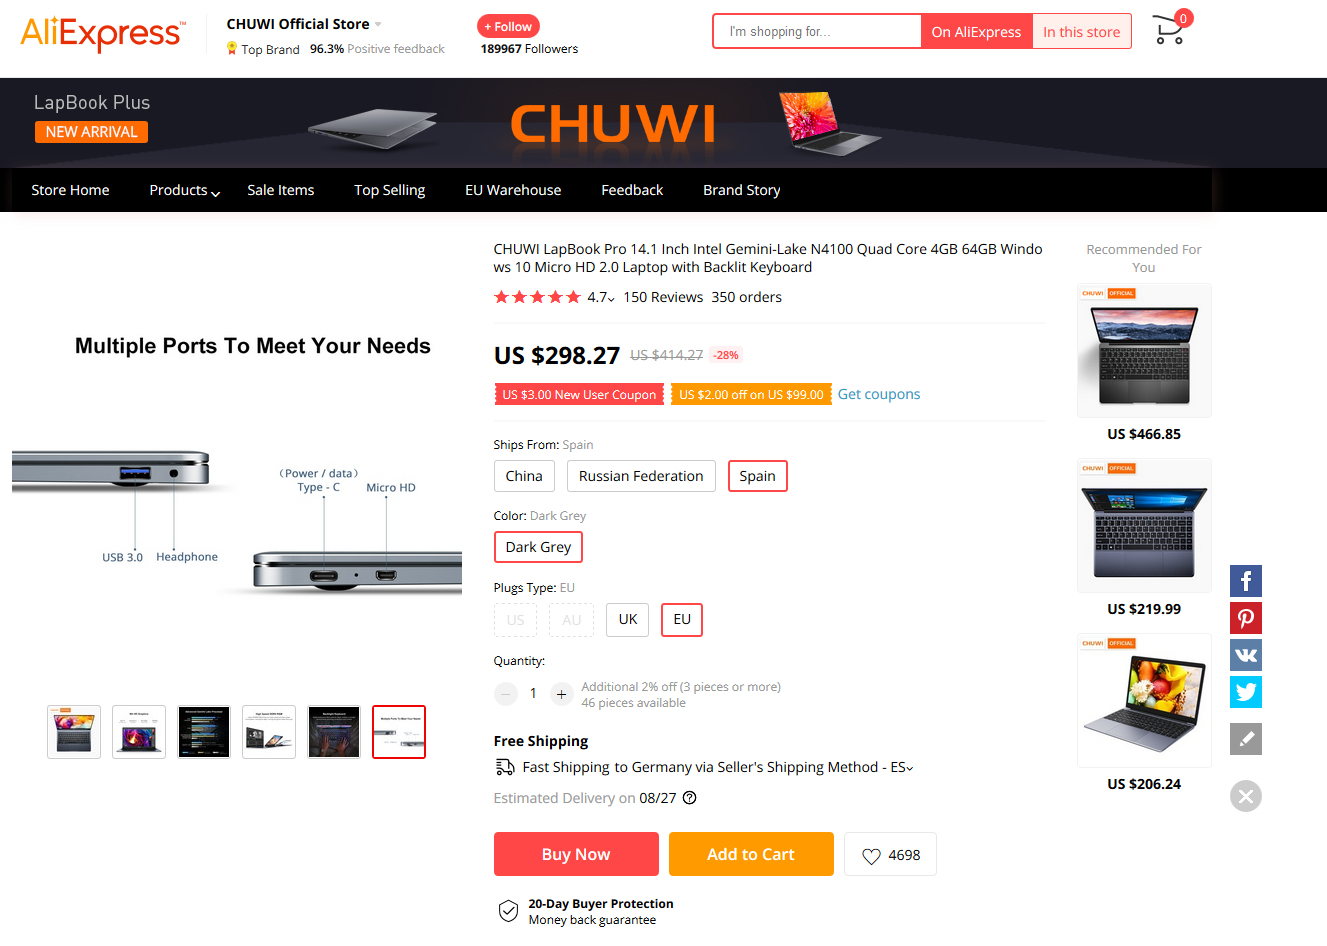The image size is (1327, 946).
Task: Share product via VK icon
Action: pos(1246,655)
